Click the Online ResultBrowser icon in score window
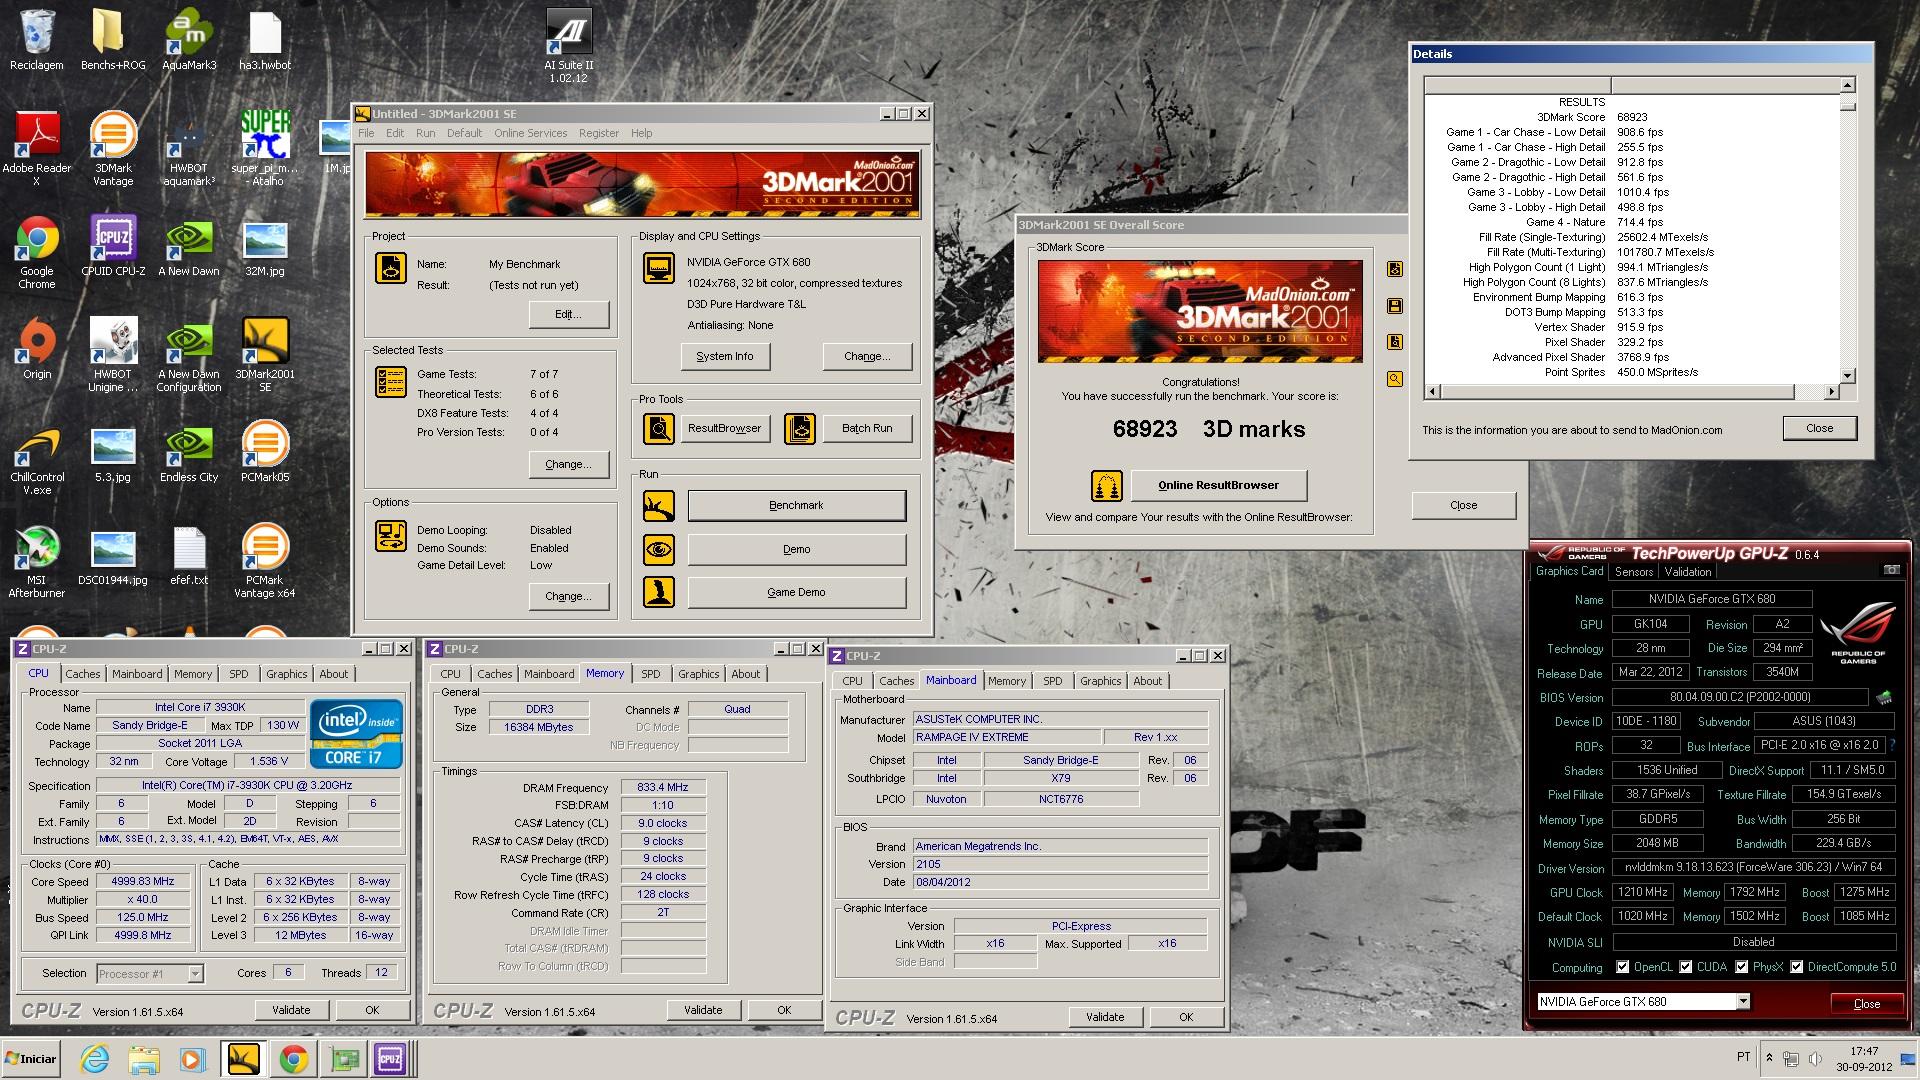 point(1106,486)
